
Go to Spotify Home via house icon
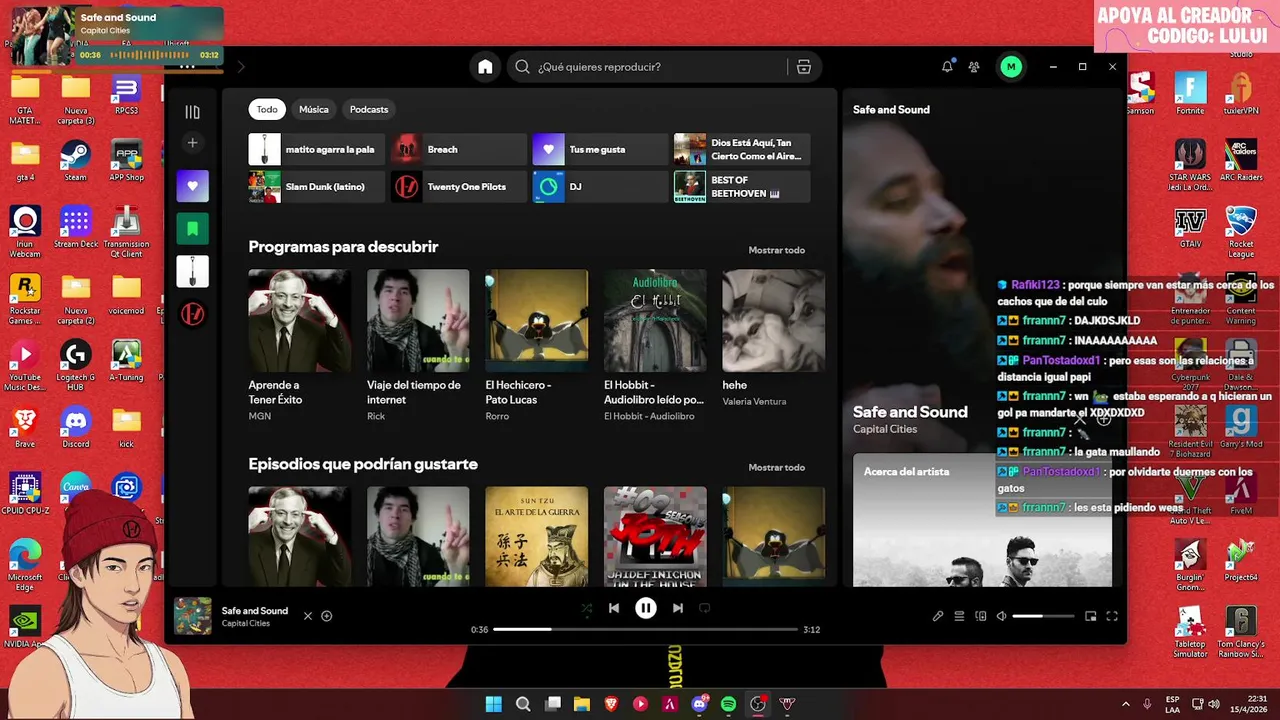tap(485, 67)
